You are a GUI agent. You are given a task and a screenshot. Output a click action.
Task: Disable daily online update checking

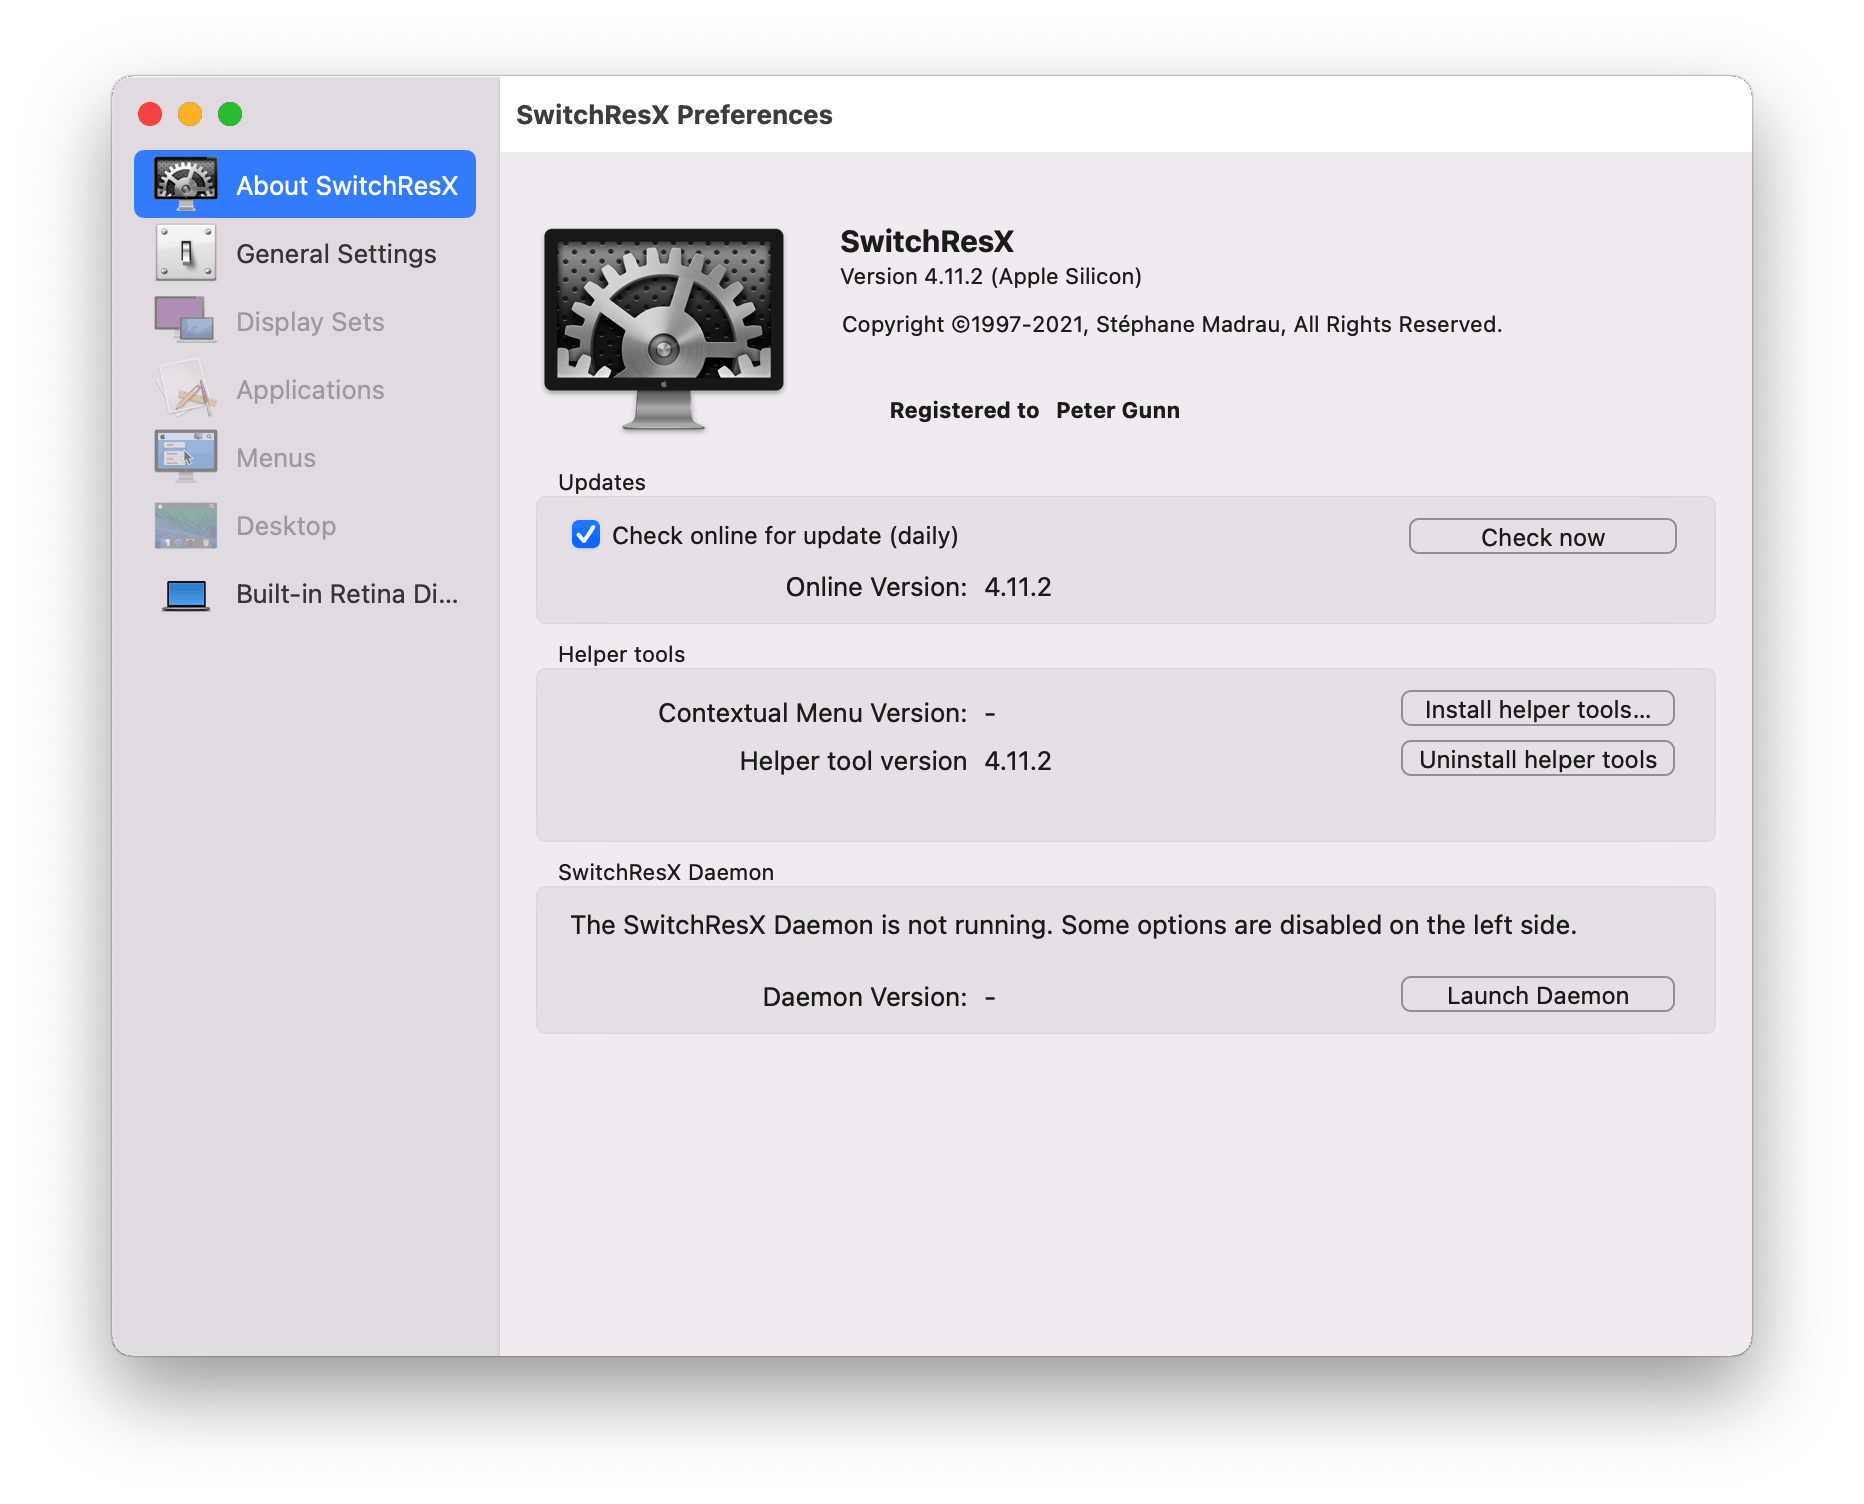(585, 536)
